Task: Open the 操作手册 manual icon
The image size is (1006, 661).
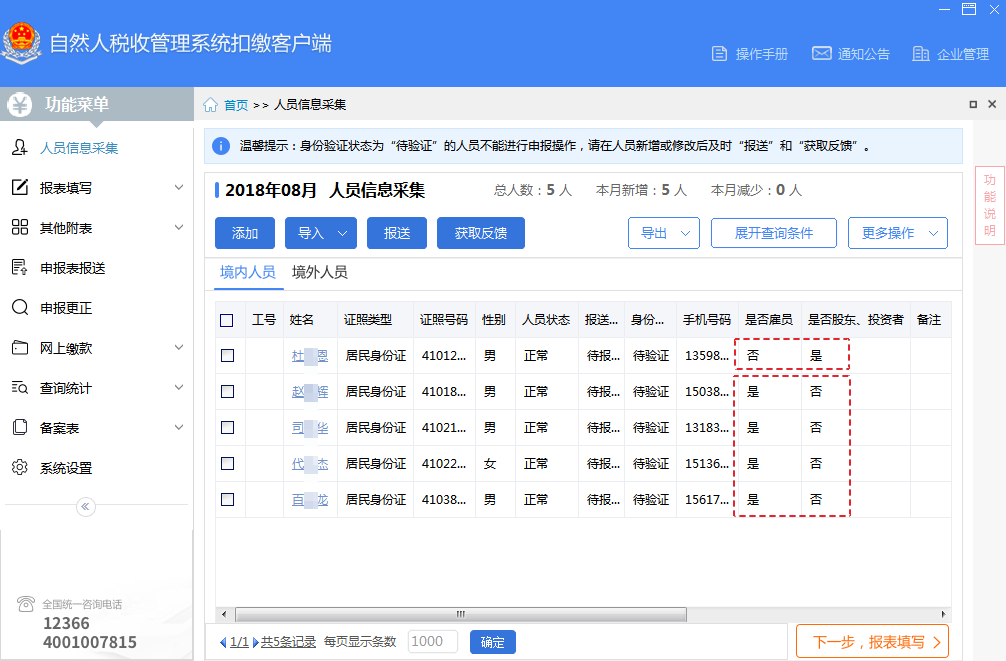Action: [x=719, y=54]
